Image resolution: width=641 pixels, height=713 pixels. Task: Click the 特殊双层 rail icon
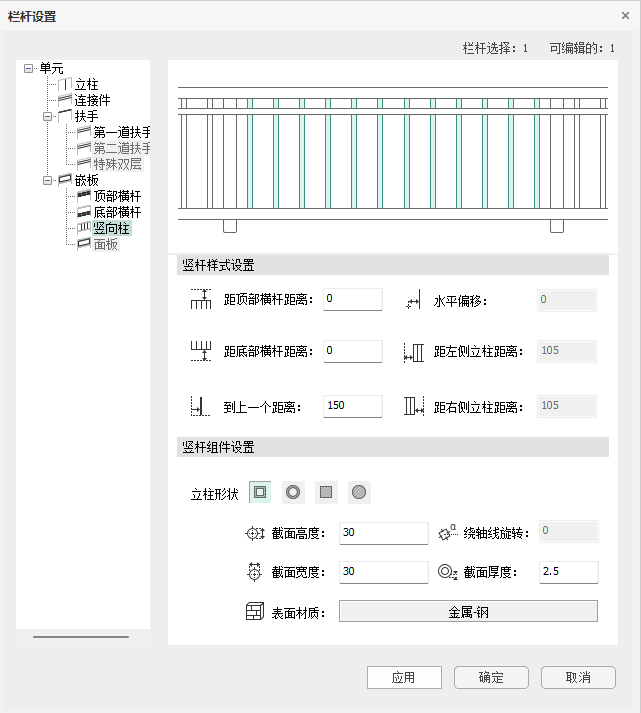point(84,164)
